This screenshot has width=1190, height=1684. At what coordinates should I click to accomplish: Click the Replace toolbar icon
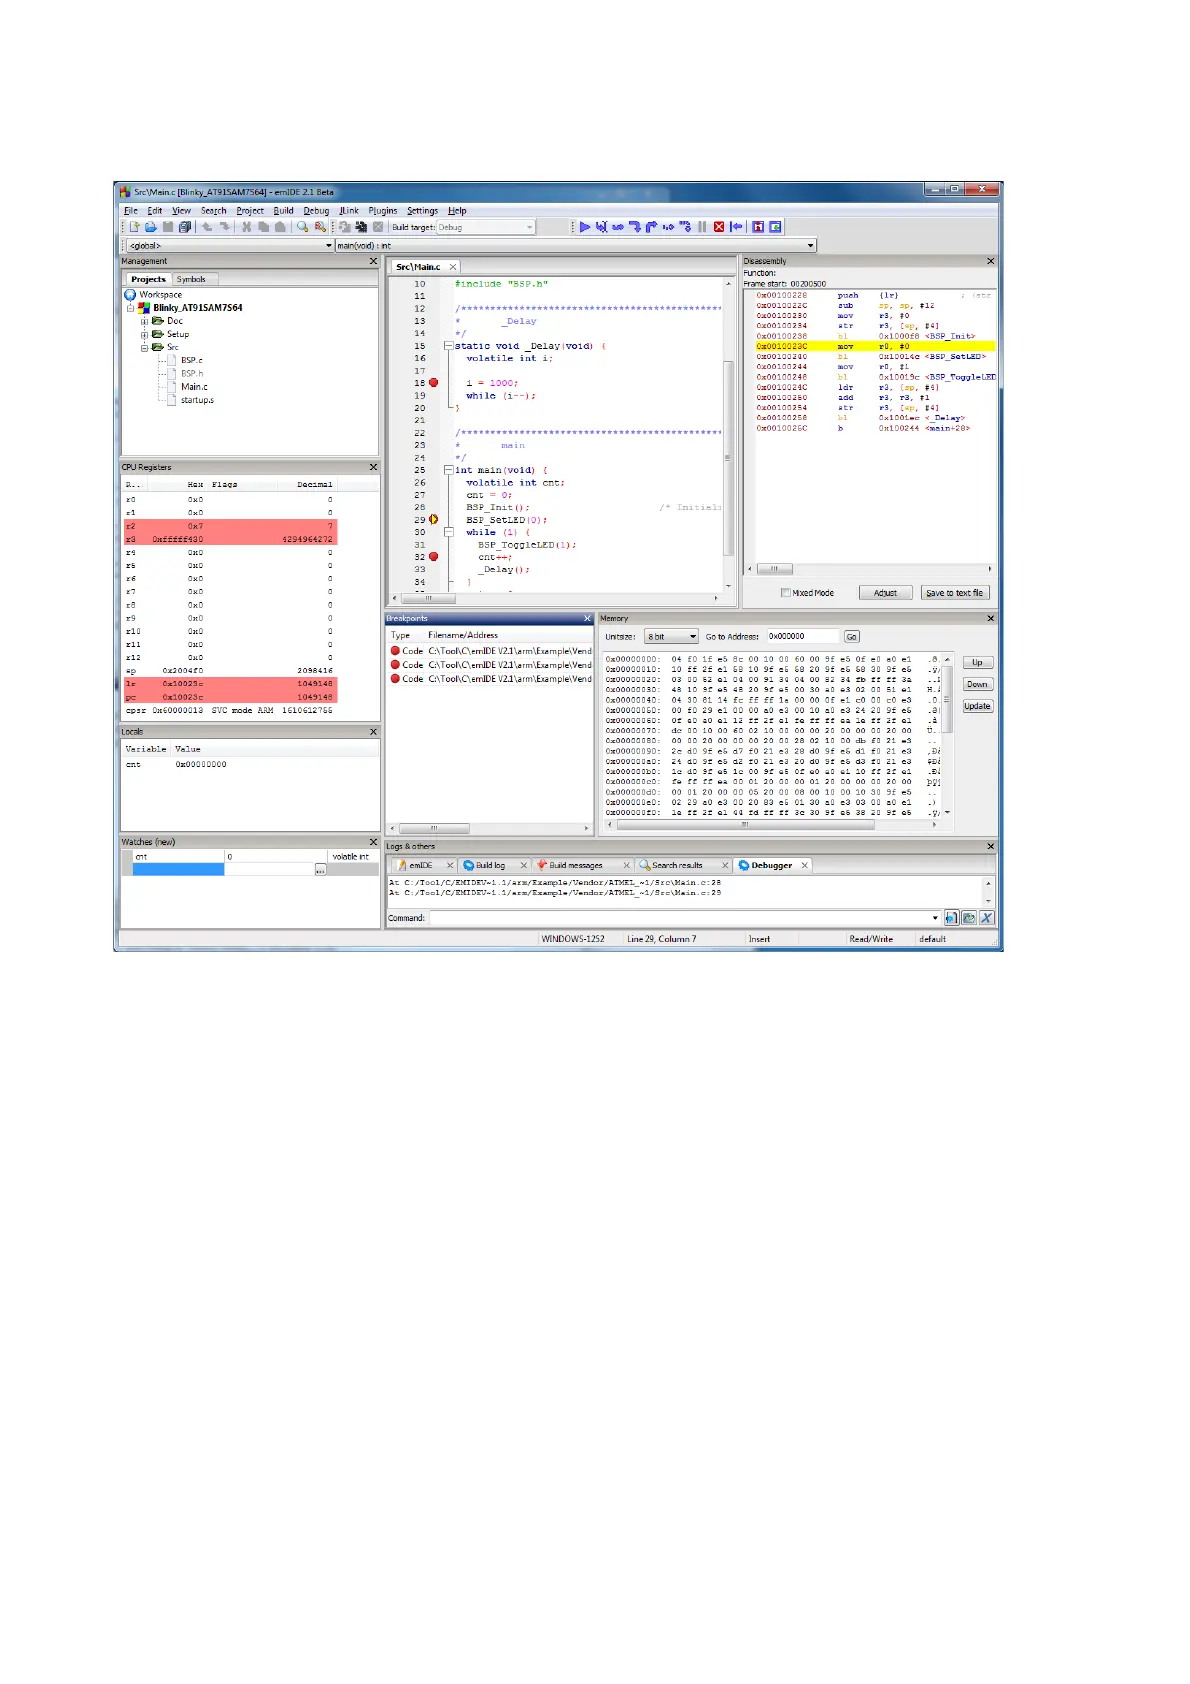(320, 227)
